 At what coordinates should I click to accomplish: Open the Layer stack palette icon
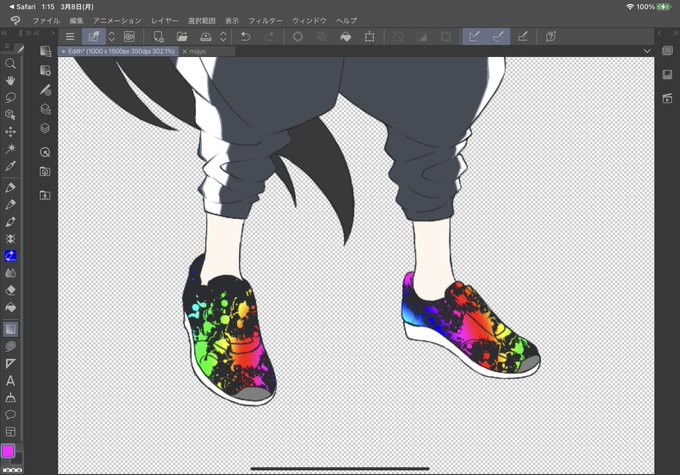(45, 128)
